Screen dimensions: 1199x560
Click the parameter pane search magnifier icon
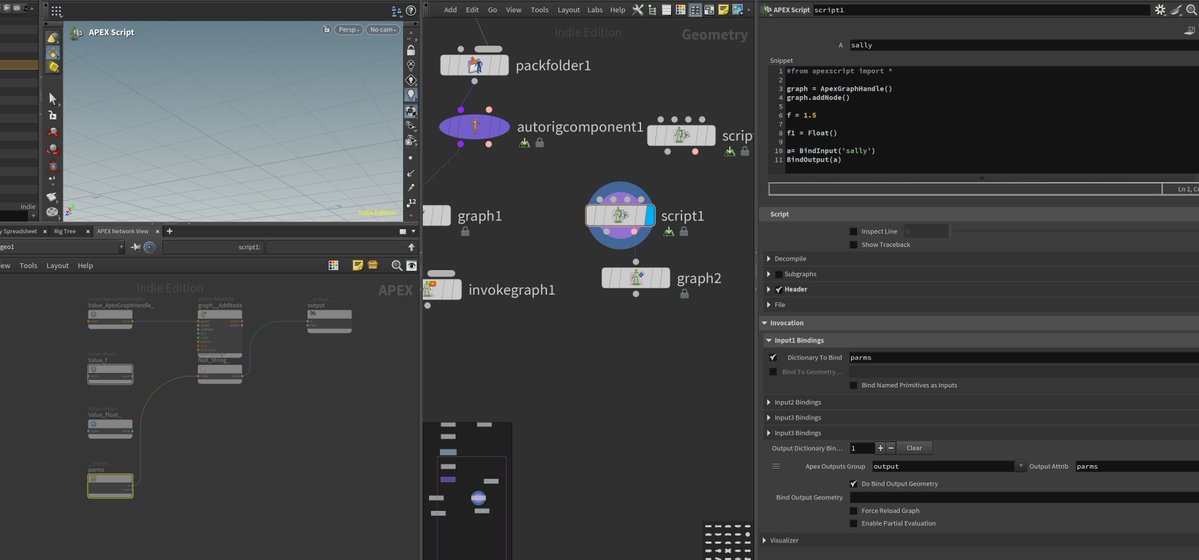click(x=1191, y=10)
